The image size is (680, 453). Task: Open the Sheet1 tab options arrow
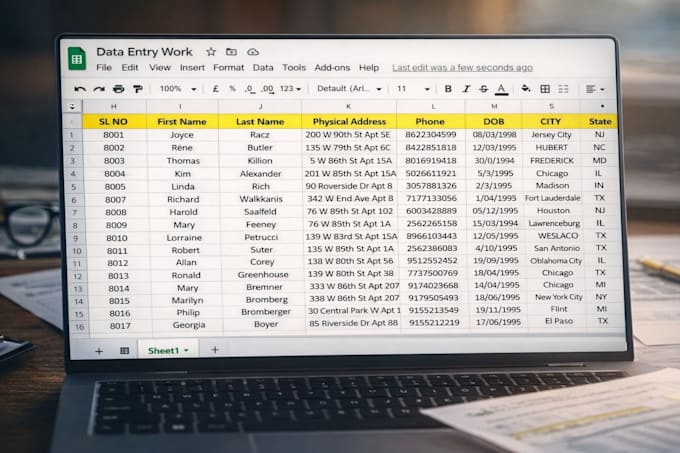point(186,350)
